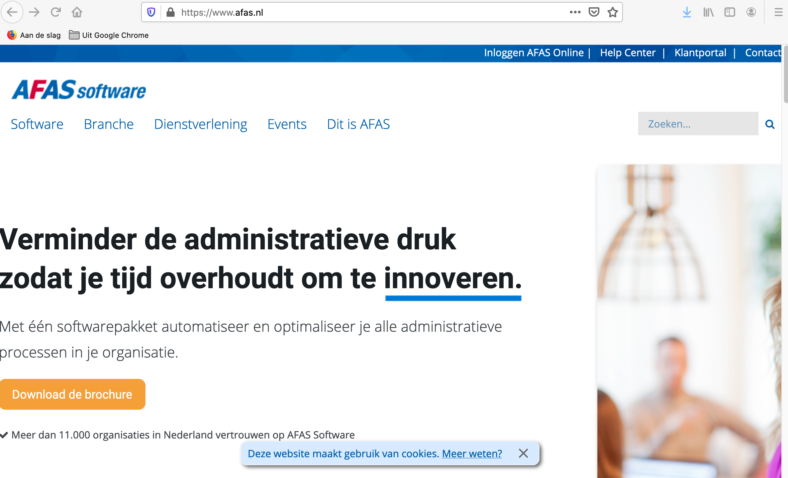788x478 pixels.
Task: Open the library bookshelf icon
Action: pyautogui.click(x=708, y=12)
